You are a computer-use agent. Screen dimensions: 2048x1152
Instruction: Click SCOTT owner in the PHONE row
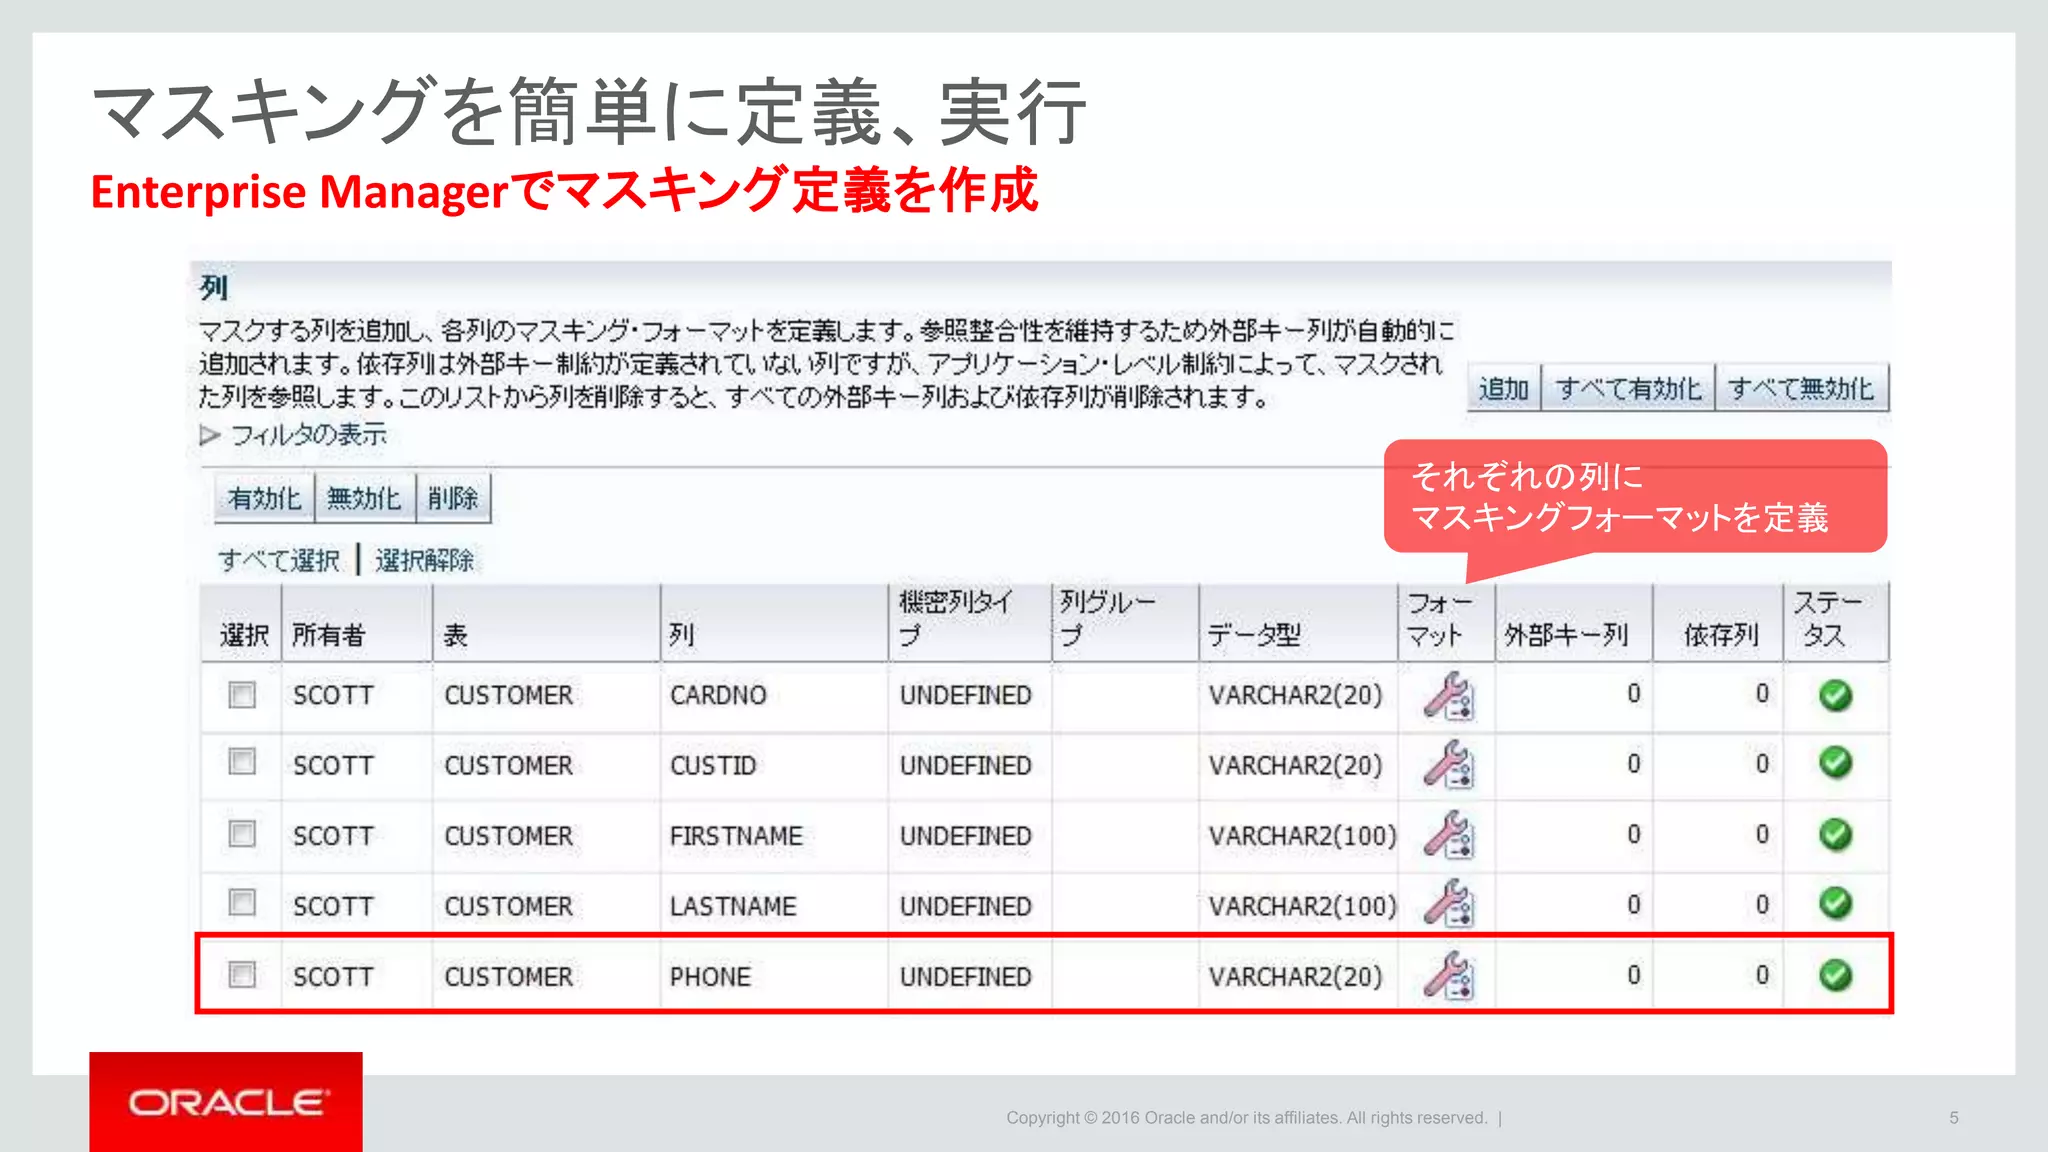[333, 977]
